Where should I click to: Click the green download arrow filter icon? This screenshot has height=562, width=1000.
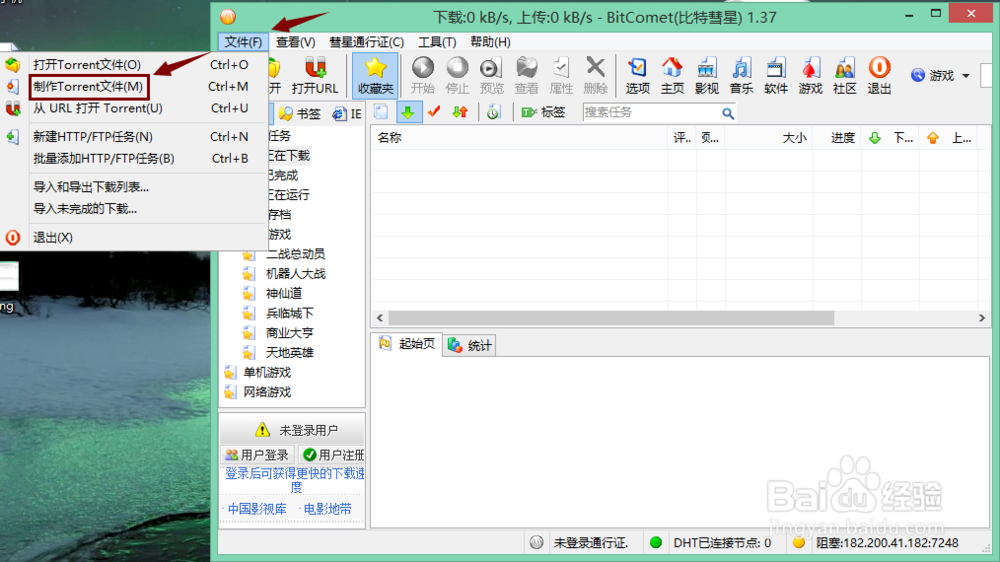pyautogui.click(x=408, y=113)
